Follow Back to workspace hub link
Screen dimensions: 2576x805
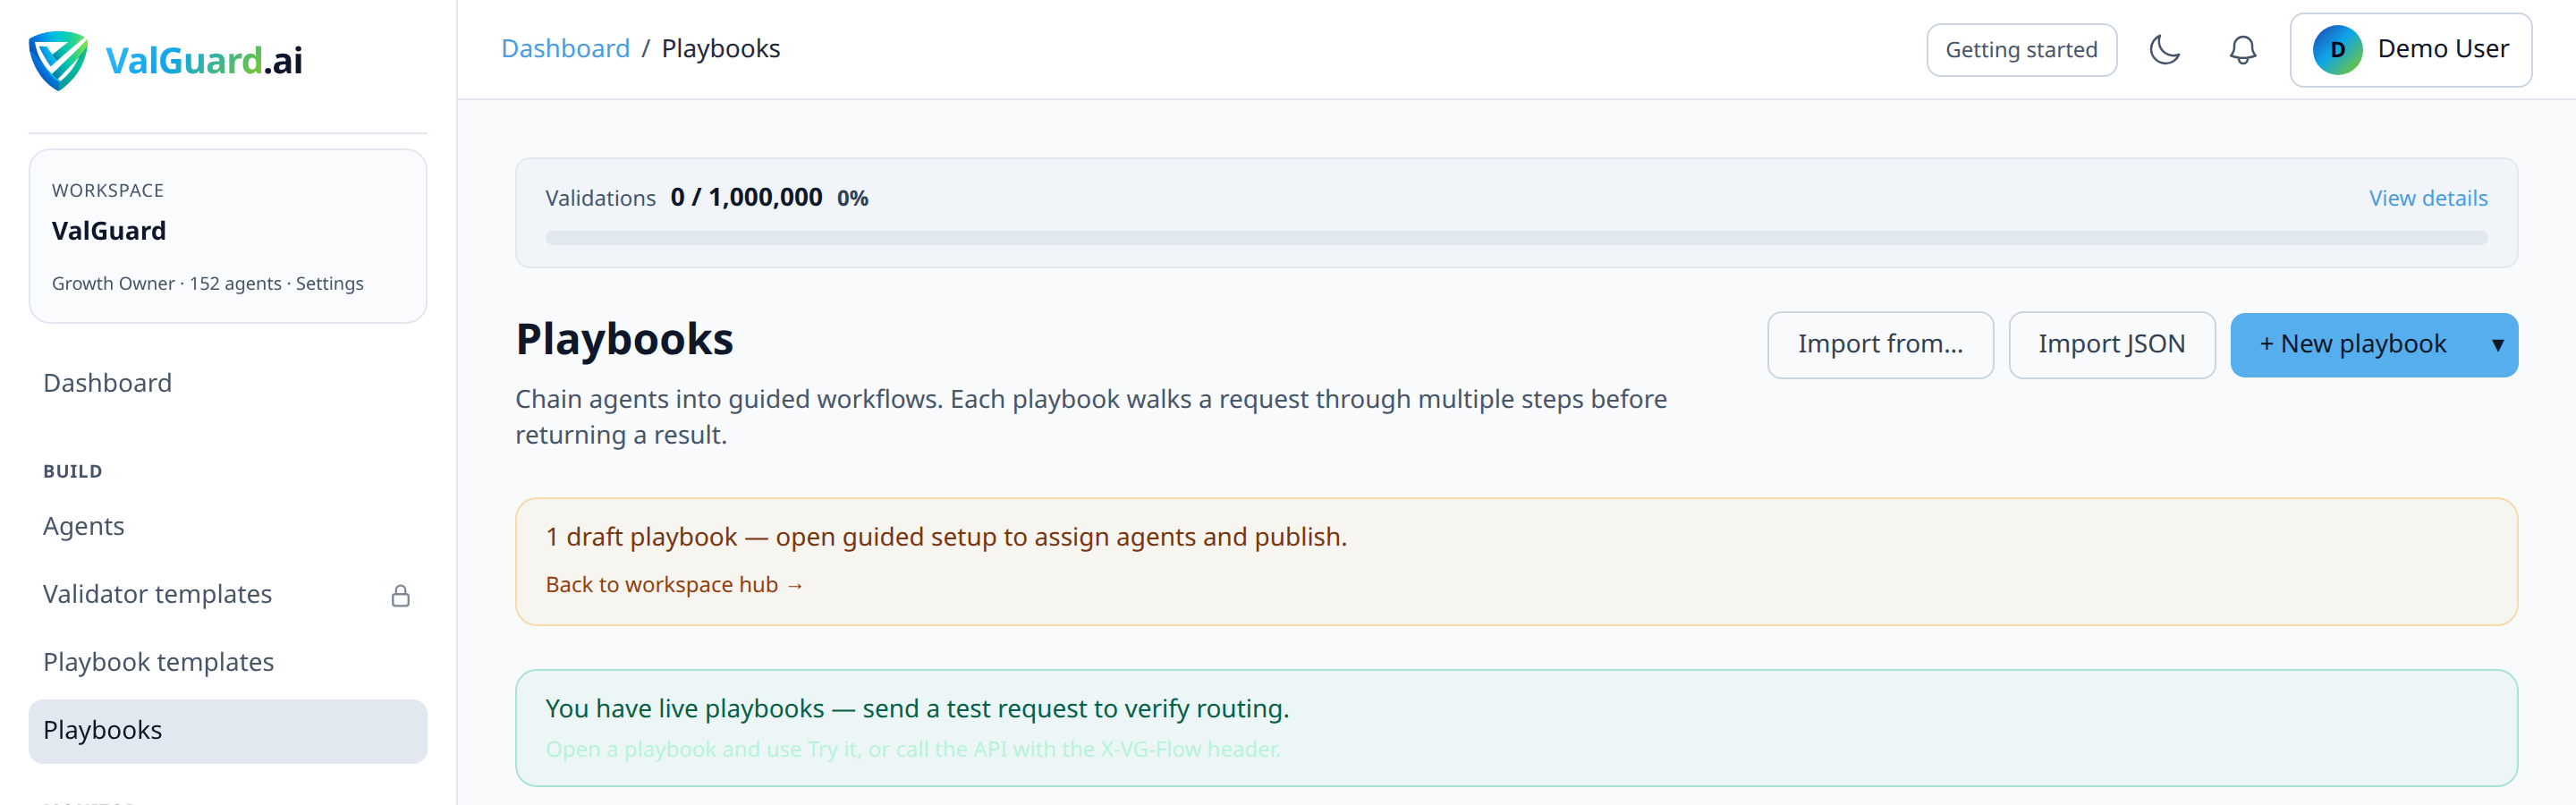[x=674, y=584]
